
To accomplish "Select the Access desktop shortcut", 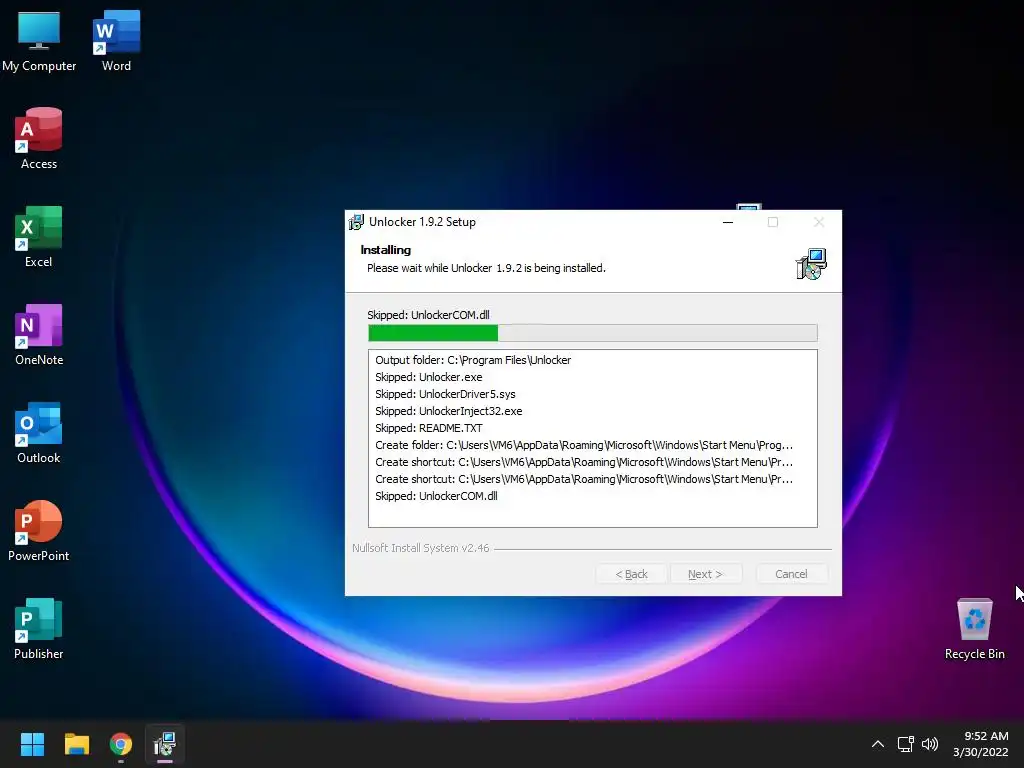I will pos(39,138).
